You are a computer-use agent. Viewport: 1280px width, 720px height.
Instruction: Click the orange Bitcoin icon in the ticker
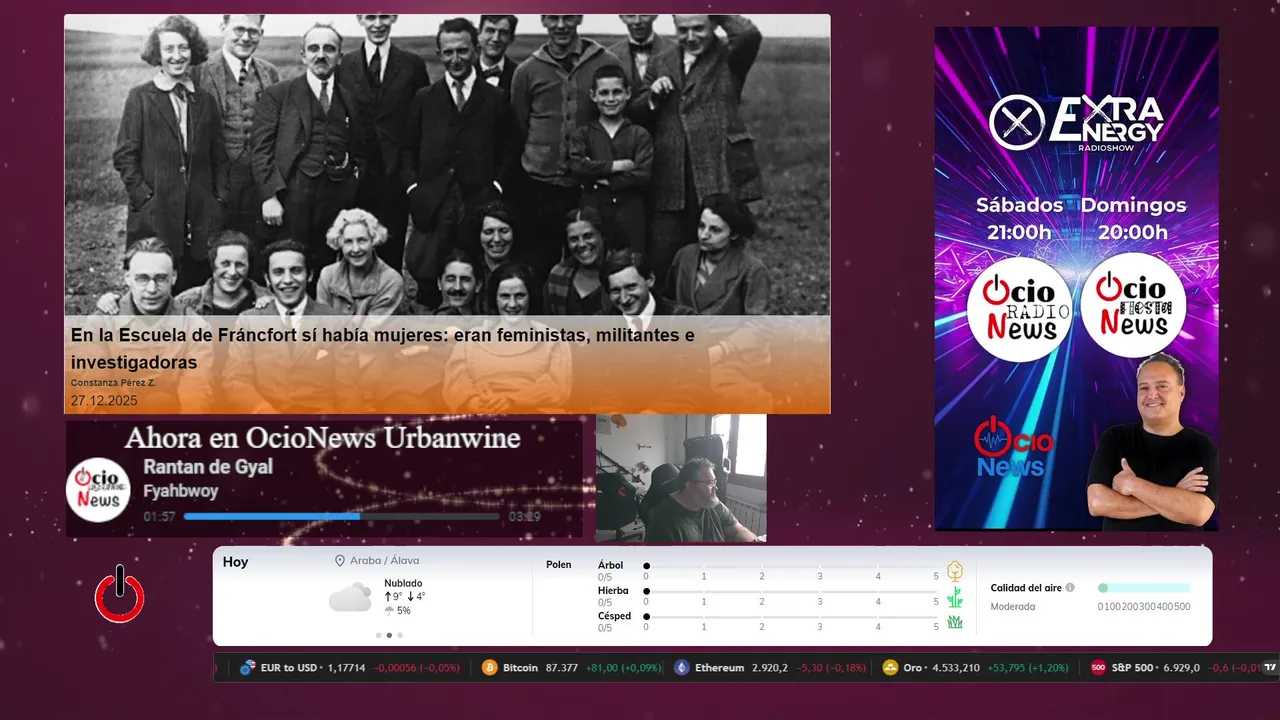pos(490,667)
